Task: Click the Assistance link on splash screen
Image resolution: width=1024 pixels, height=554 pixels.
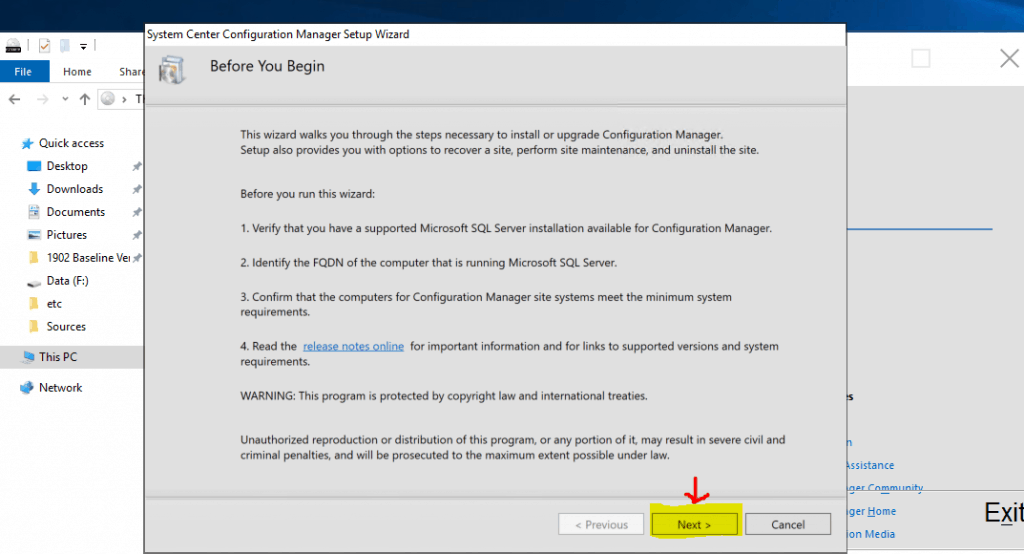Action: point(870,465)
